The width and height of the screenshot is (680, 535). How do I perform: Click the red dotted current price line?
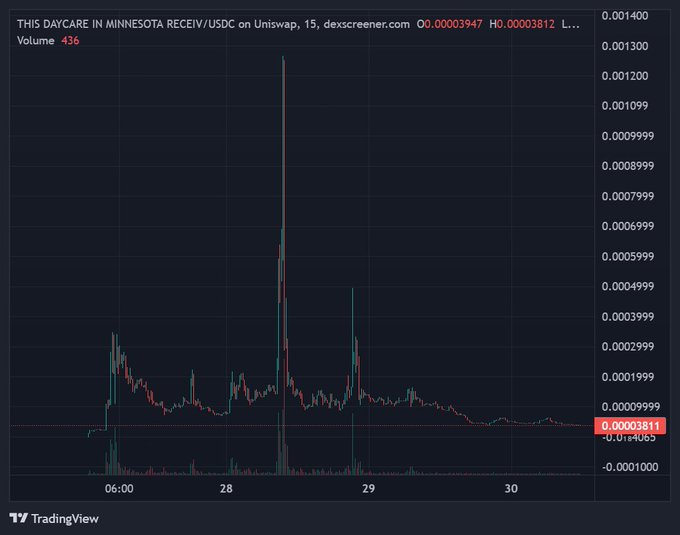tap(300, 427)
